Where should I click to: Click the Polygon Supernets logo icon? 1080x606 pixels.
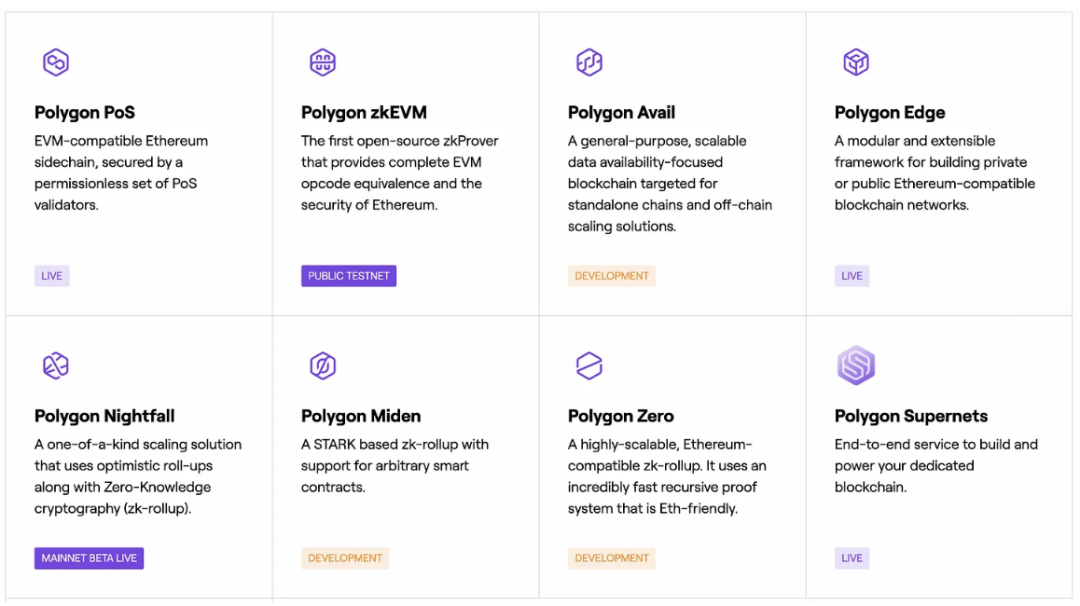[856, 366]
